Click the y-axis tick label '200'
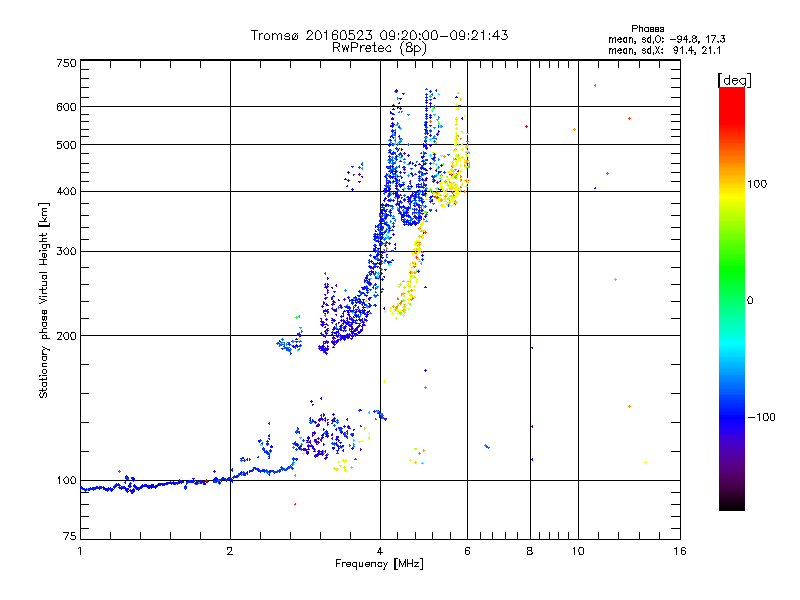800x600 pixels. [x=66, y=336]
